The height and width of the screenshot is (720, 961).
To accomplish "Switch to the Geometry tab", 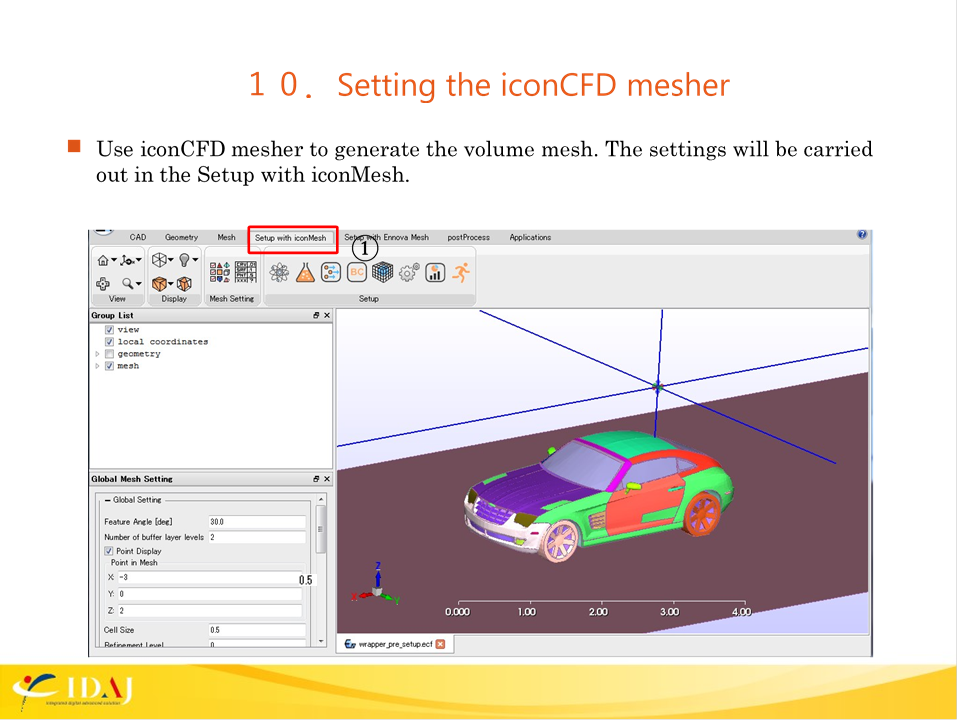I will (x=181, y=237).
